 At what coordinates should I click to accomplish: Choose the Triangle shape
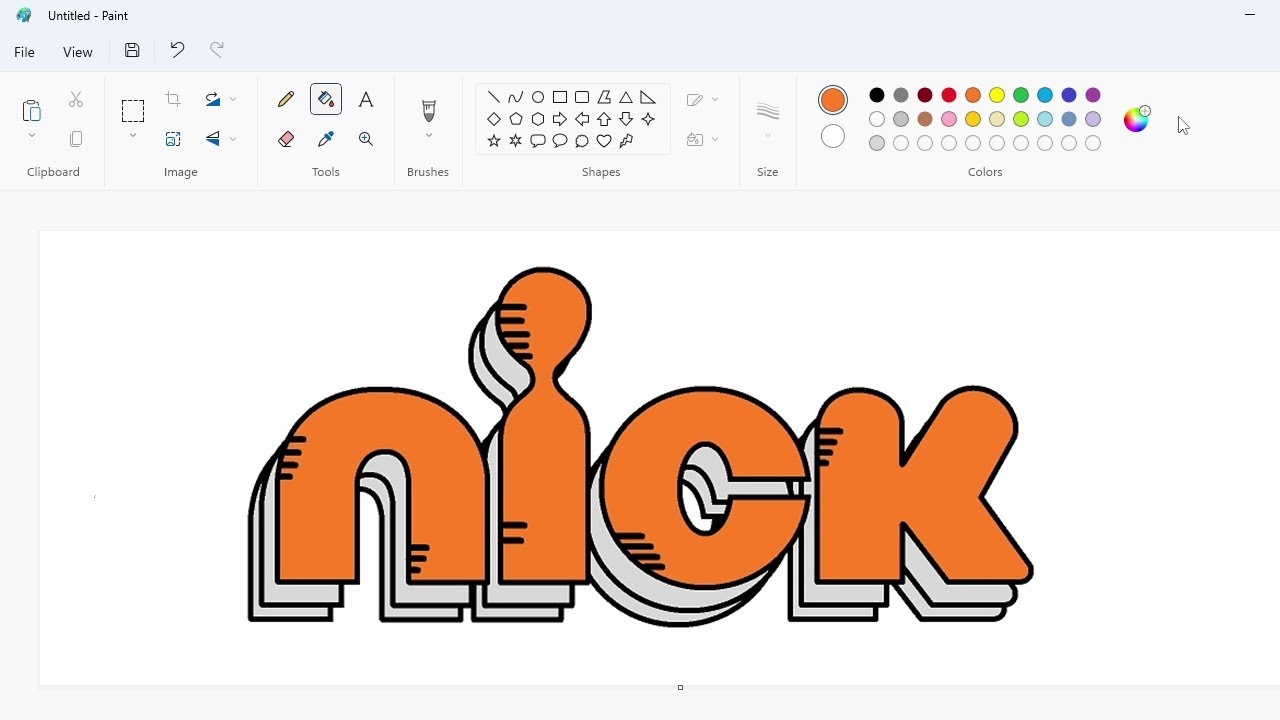coord(626,97)
